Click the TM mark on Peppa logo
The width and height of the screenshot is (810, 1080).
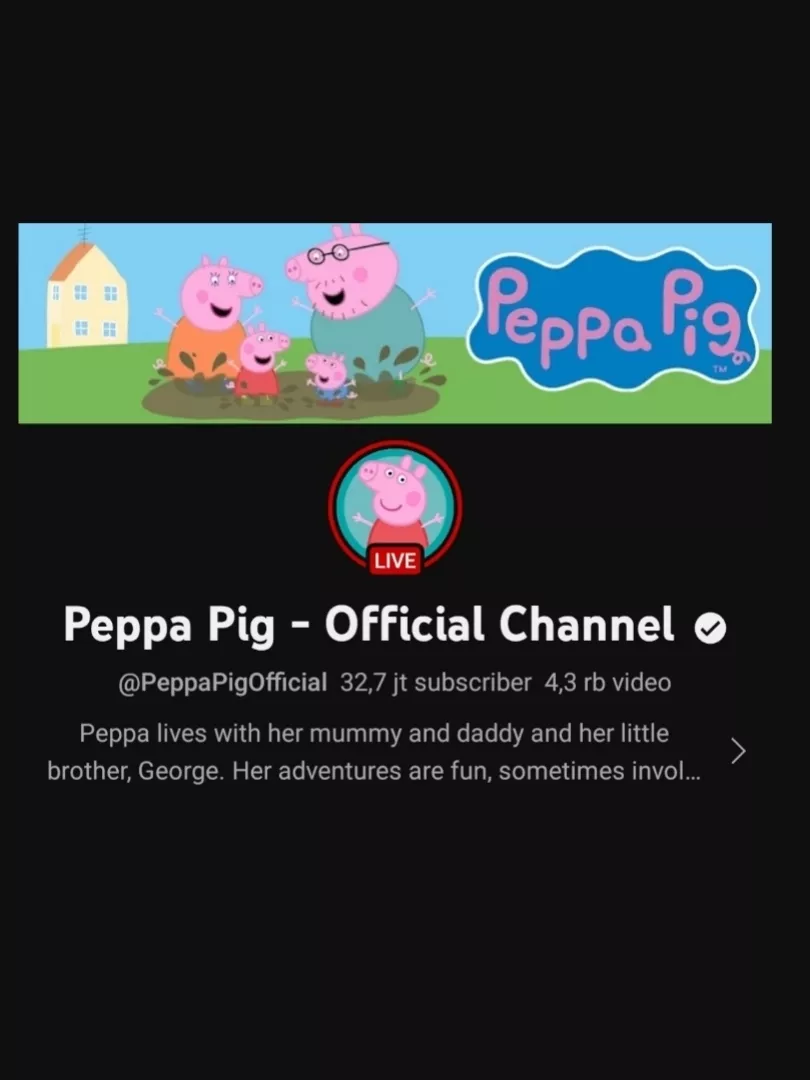(720, 371)
